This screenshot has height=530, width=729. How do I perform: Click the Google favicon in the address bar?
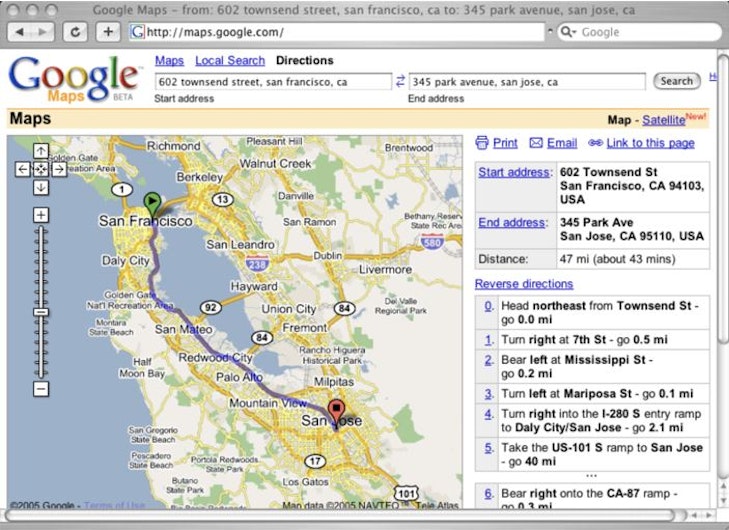point(137,32)
